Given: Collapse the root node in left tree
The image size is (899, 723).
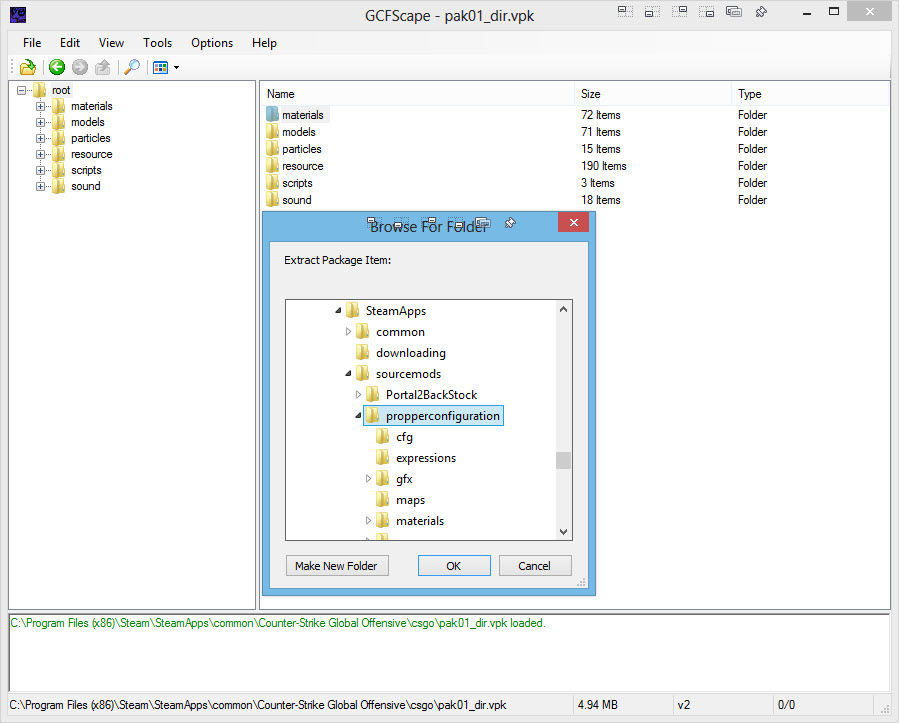Looking at the screenshot, I should [21, 90].
